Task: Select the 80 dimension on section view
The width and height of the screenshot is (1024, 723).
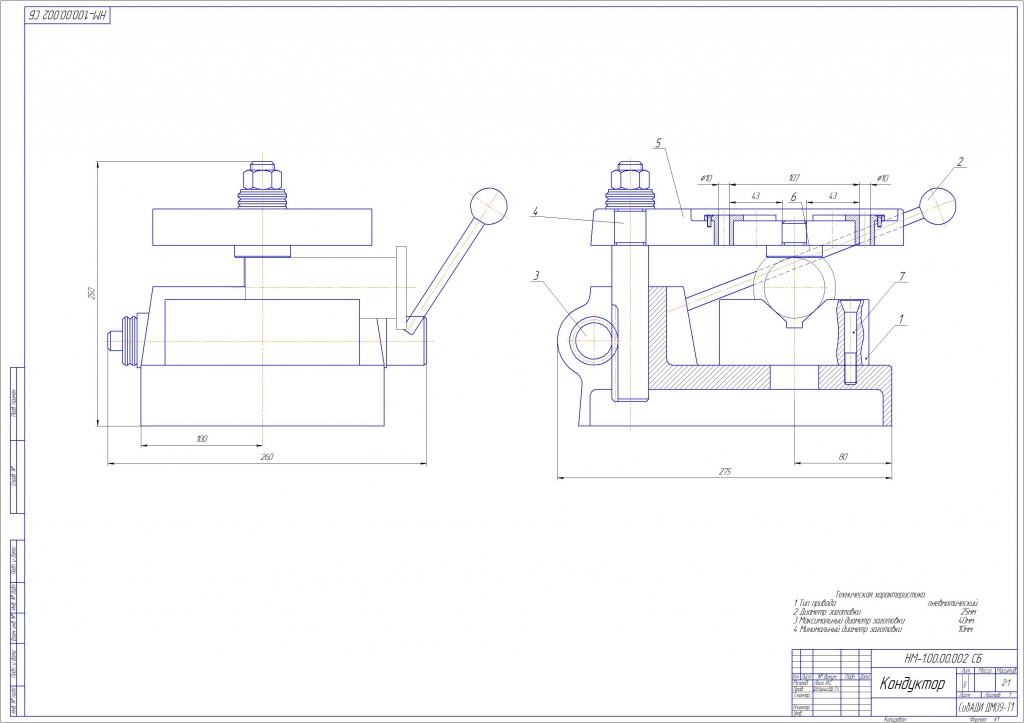Action: tap(842, 457)
